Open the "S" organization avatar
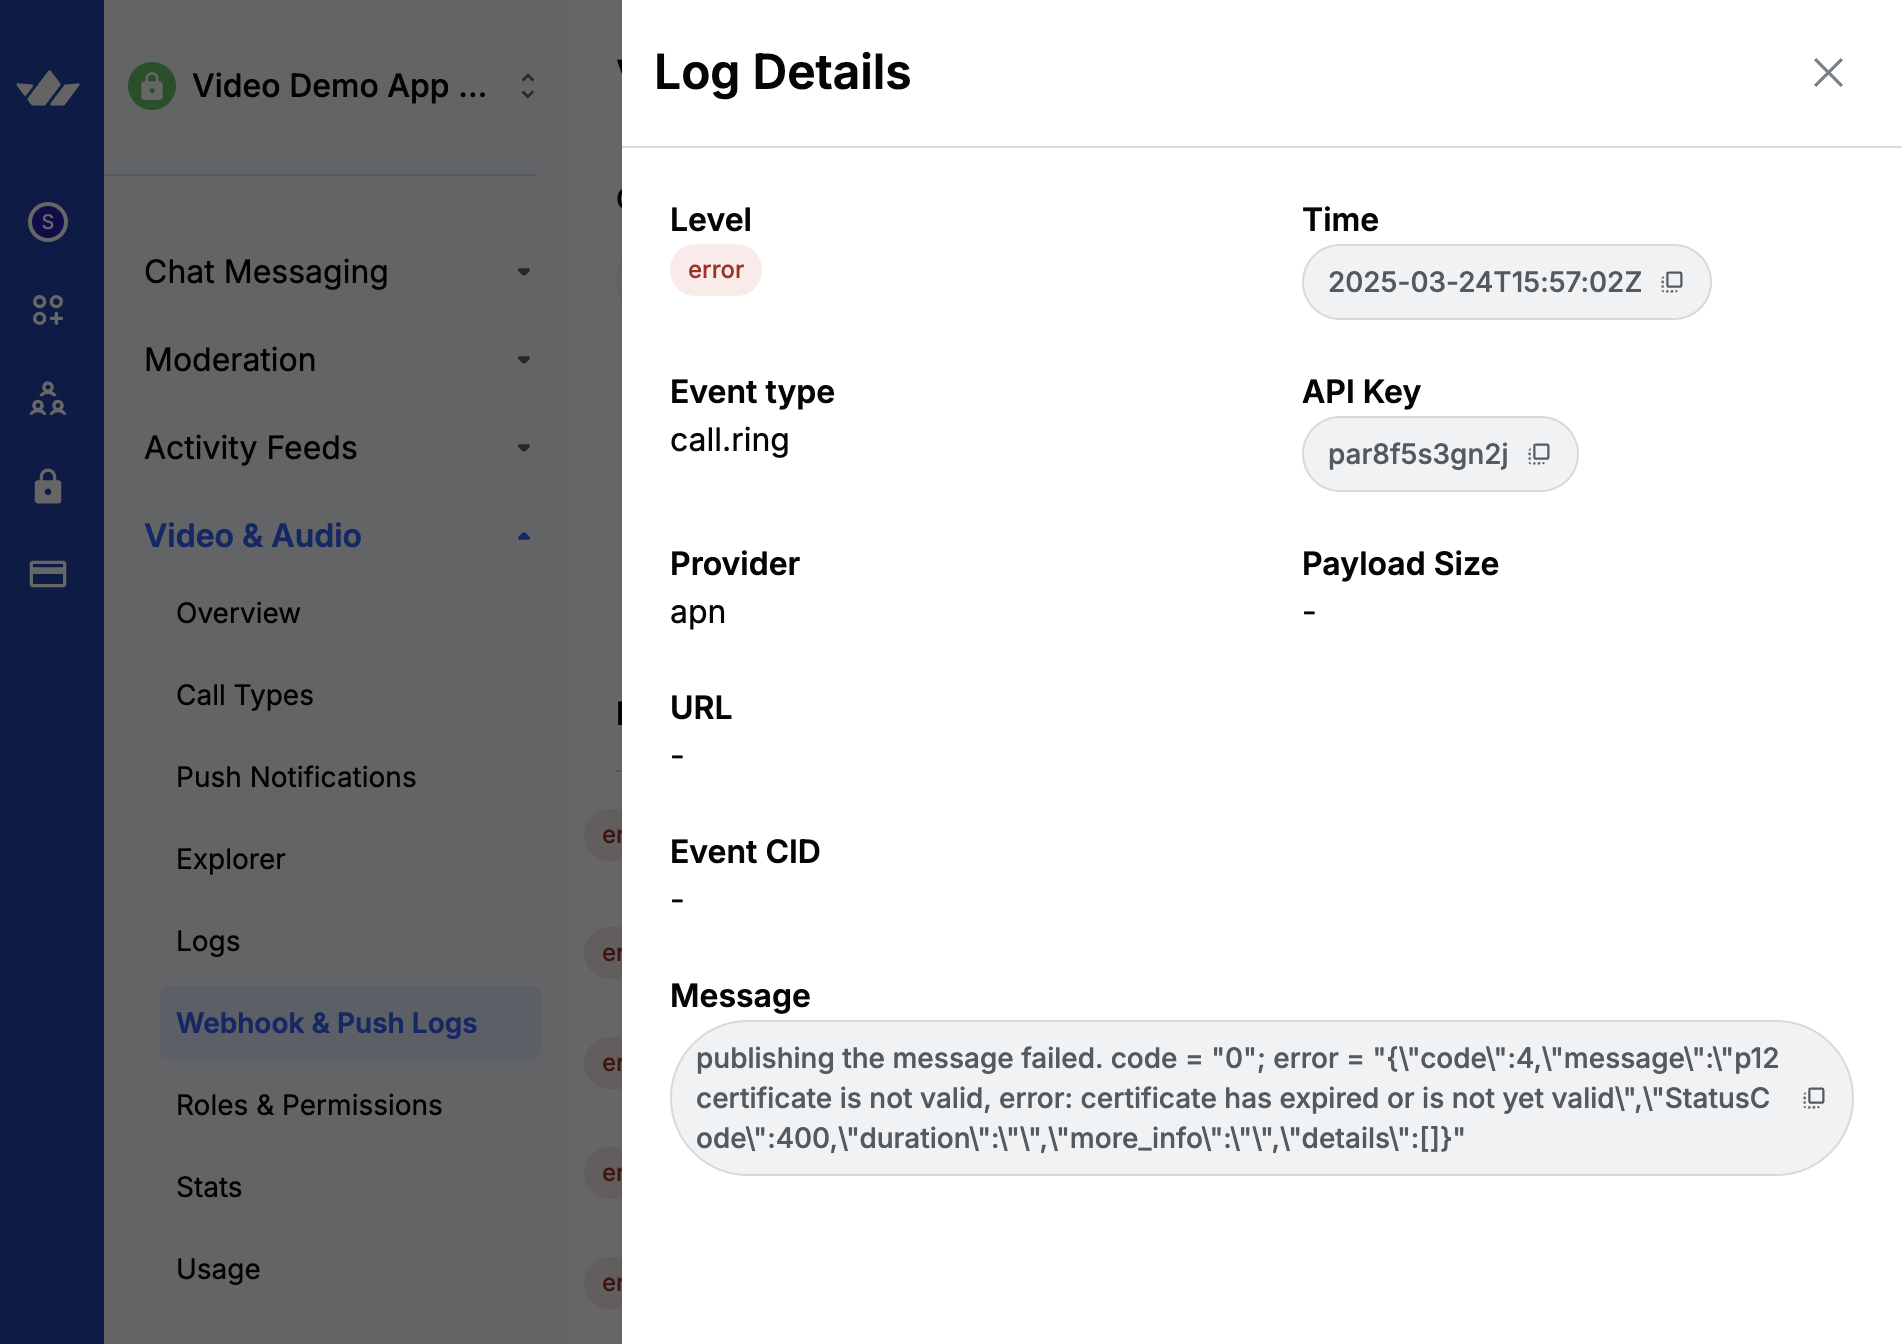 point(46,222)
